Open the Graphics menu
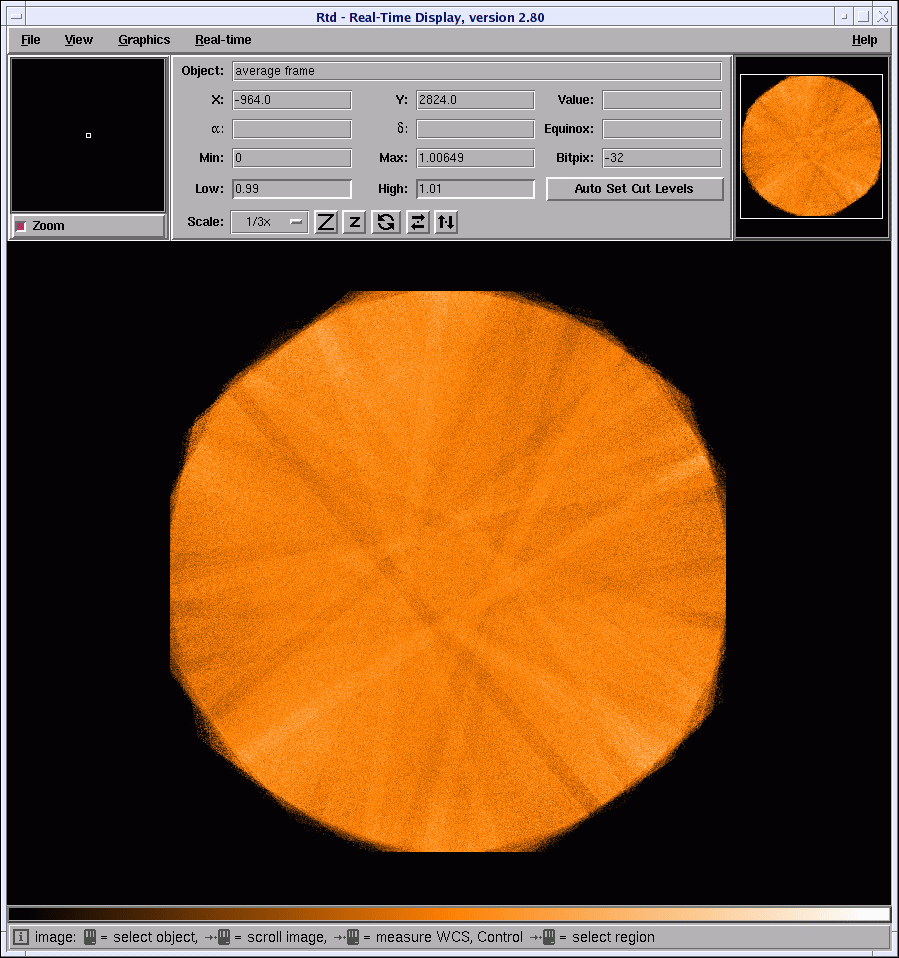899x958 pixels. [144, 40]
